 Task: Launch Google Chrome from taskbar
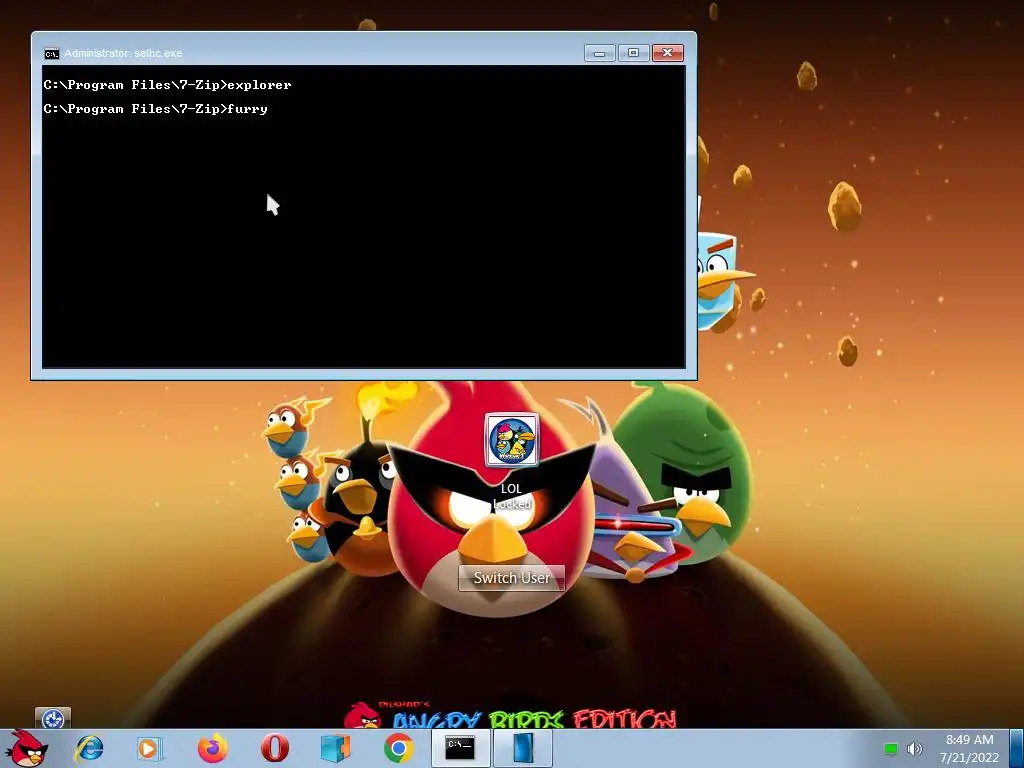point(398,748)
